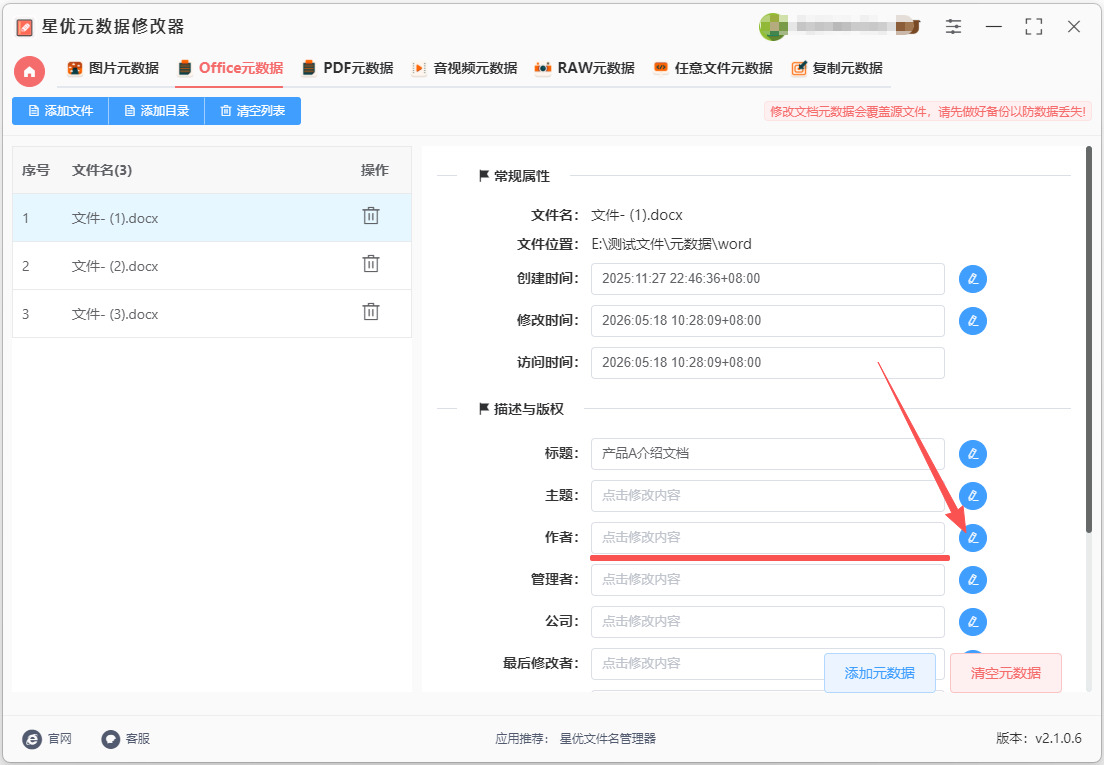Select the 图片元数据 tab
This screenshot has height=765, width=1104.
coord(113,68)
